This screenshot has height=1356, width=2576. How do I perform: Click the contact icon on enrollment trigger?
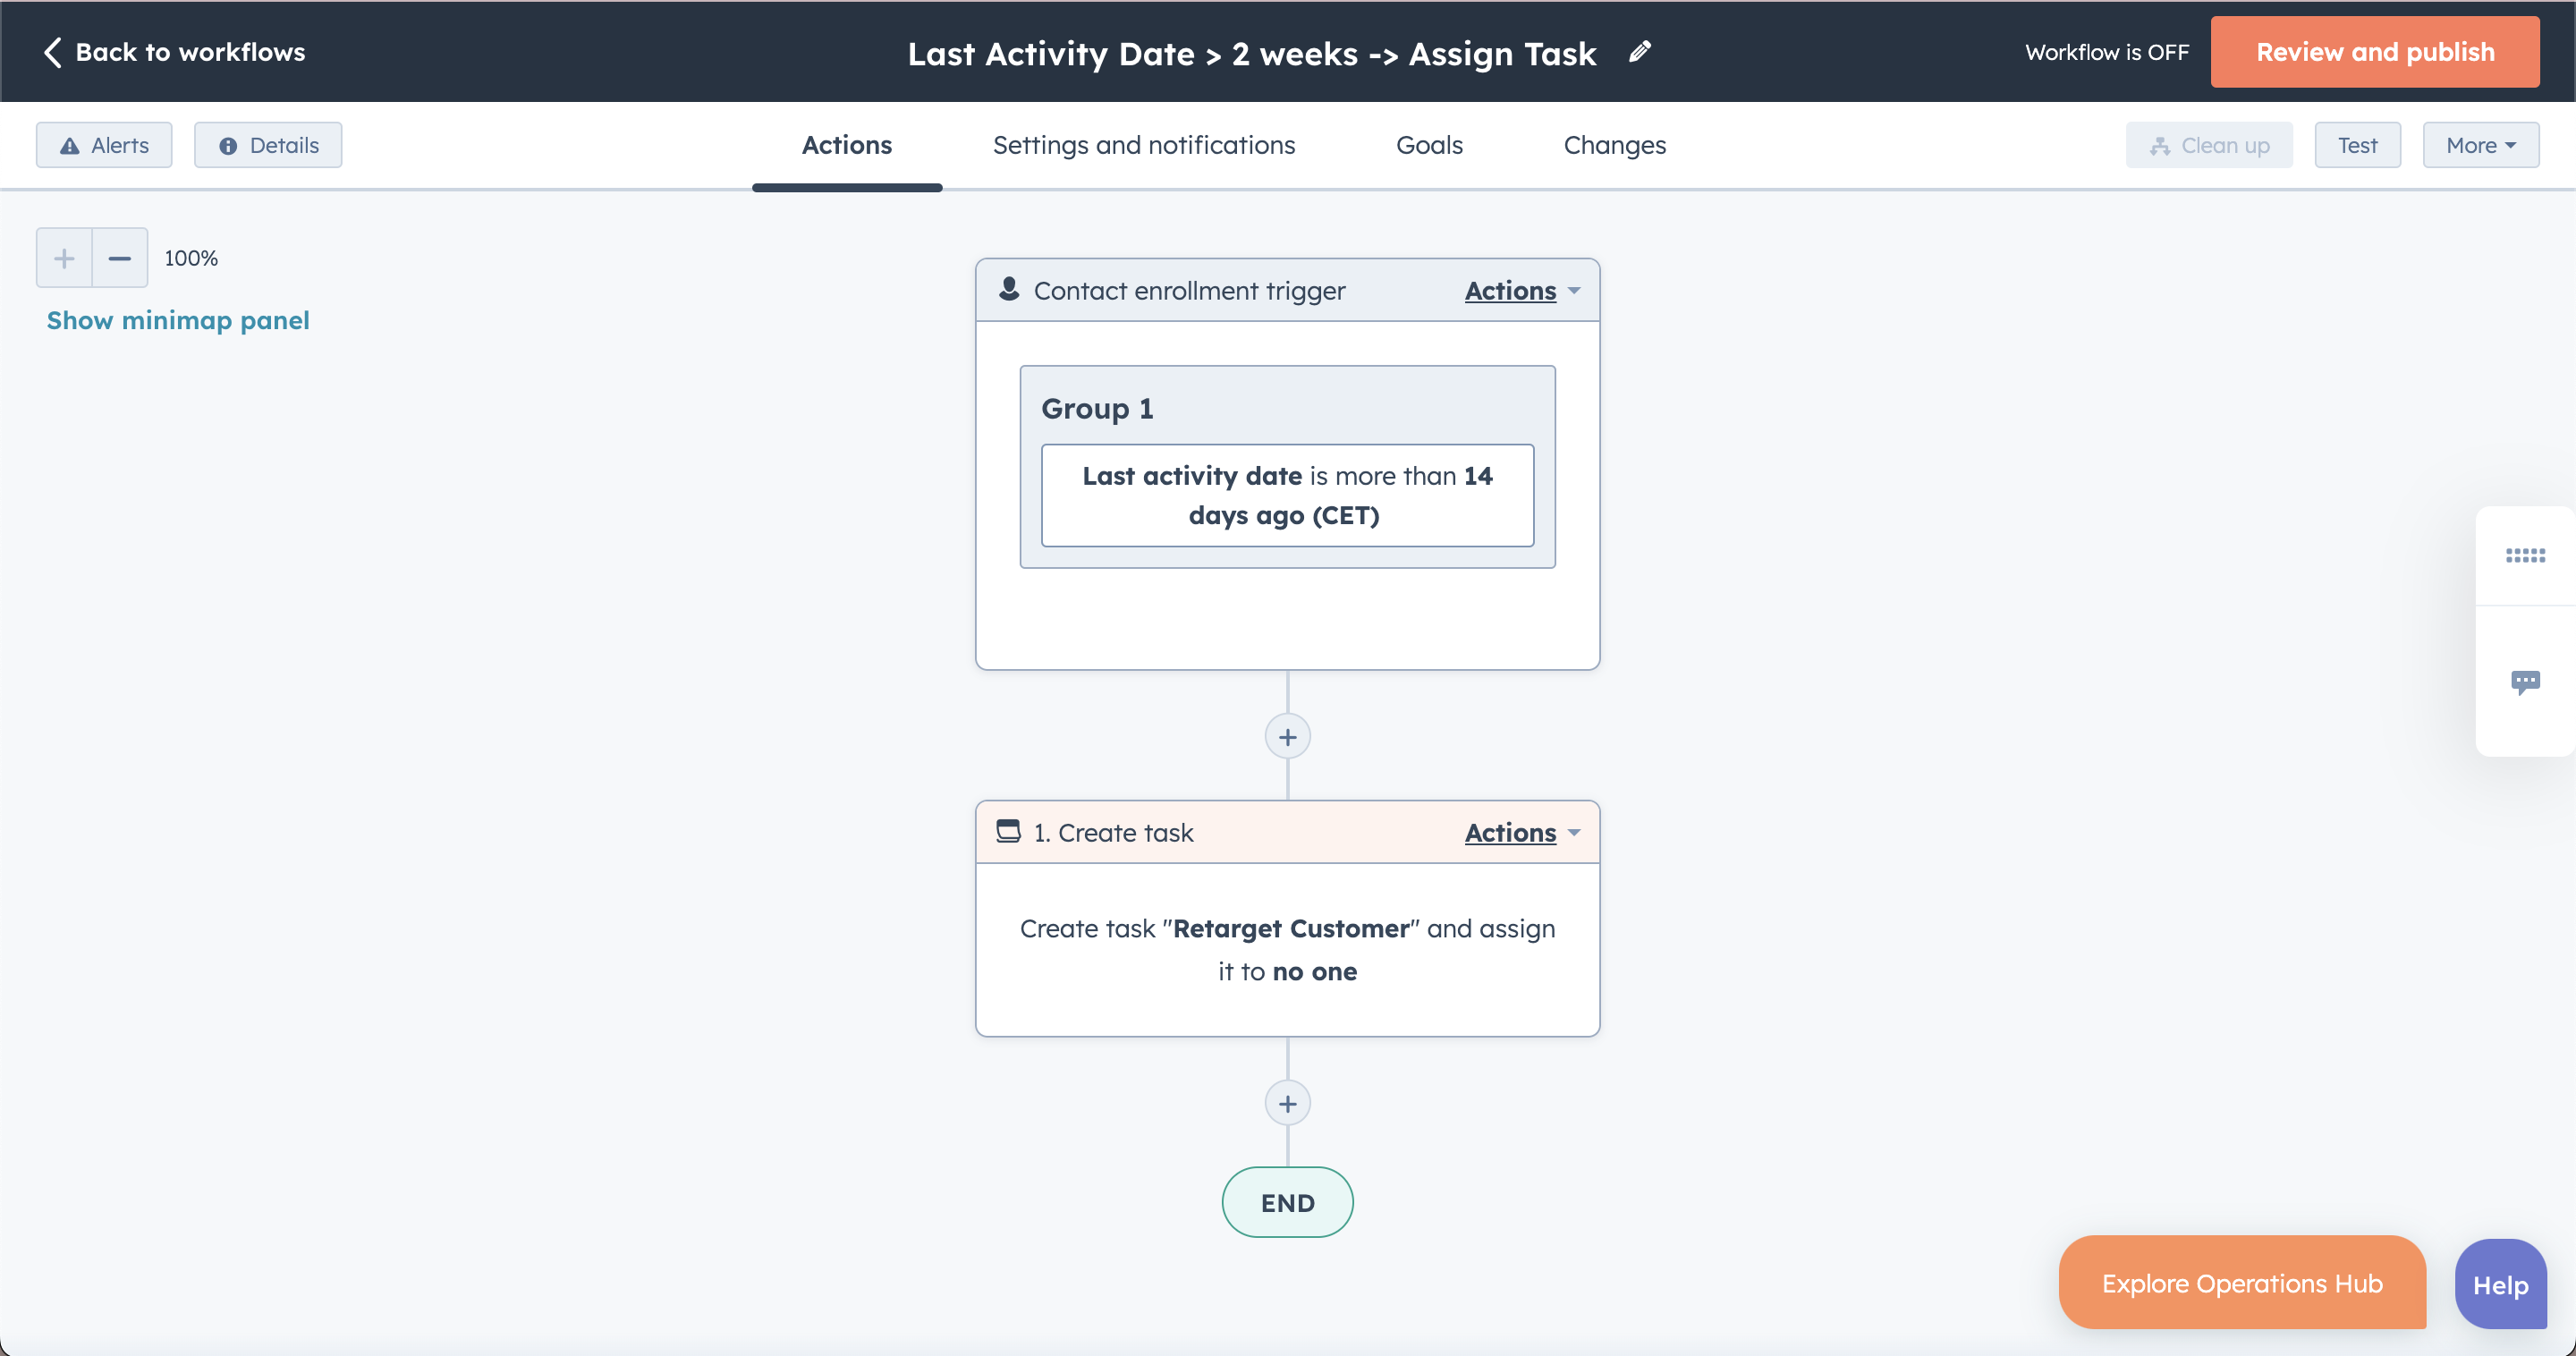(x=1008, y=289)
